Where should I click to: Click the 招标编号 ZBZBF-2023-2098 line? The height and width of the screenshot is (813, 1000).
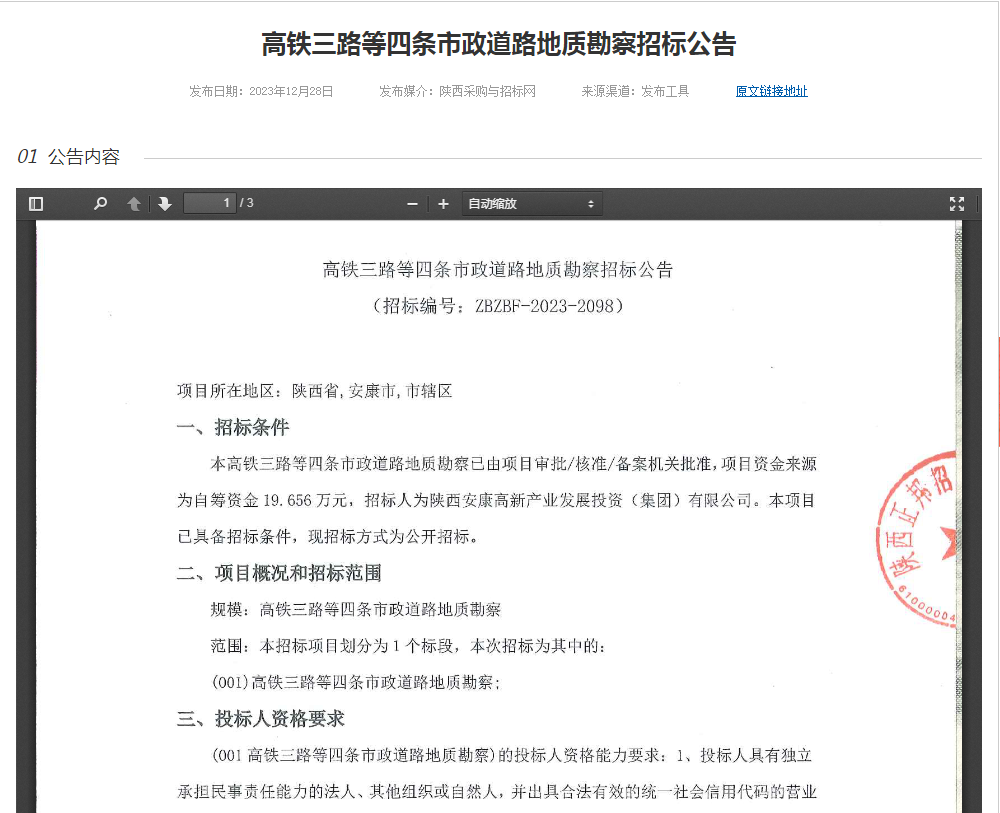(x=498, y=306)
